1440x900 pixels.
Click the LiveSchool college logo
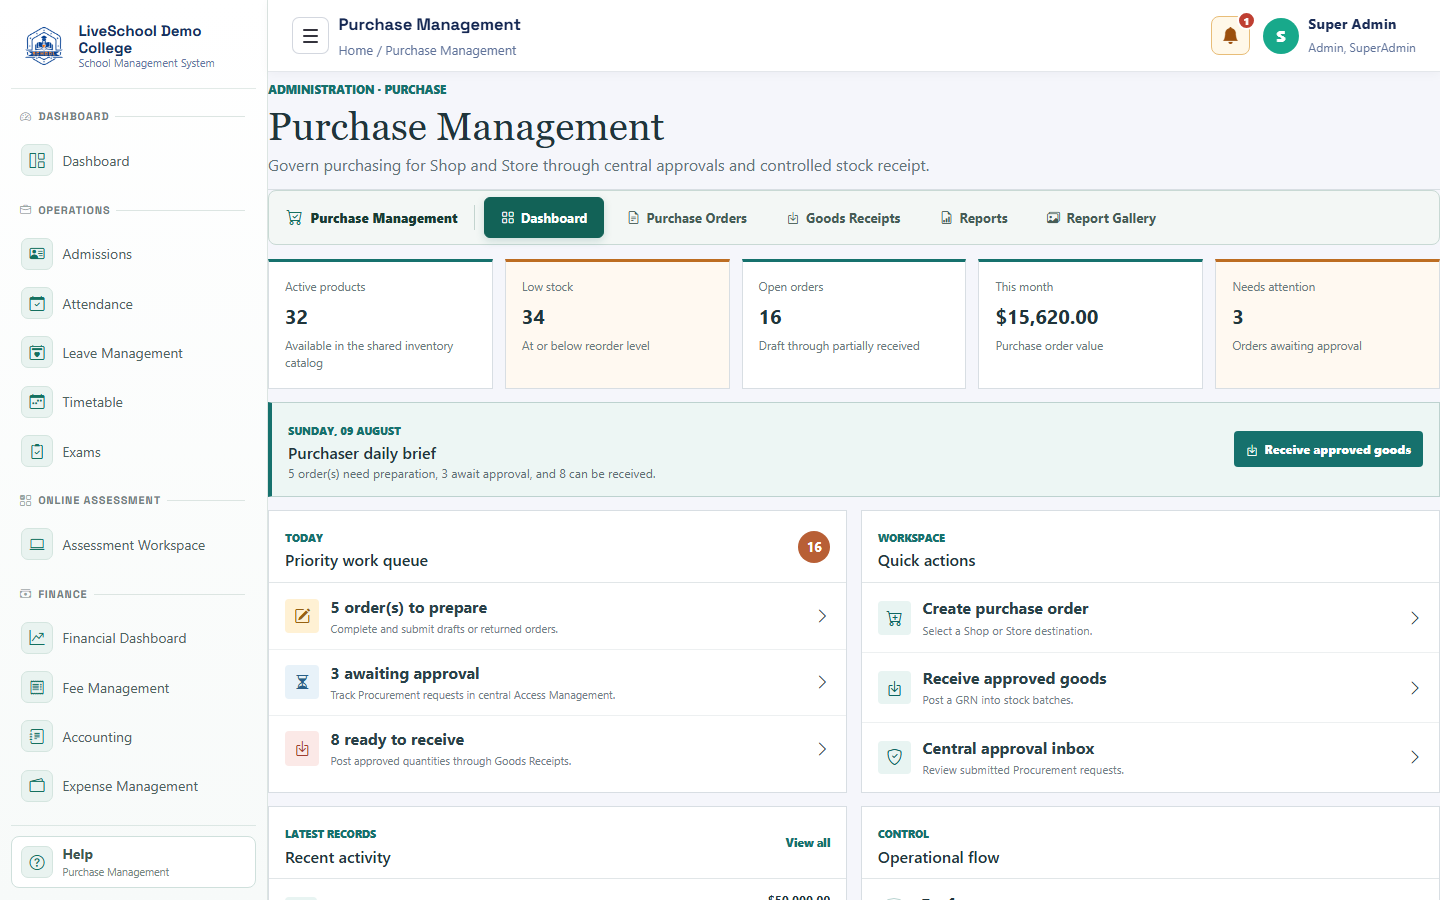[44, 46]
